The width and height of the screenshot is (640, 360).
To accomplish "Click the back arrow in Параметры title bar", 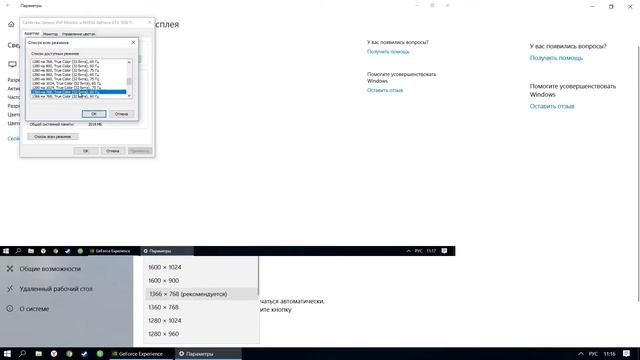I will click(7, 6).
